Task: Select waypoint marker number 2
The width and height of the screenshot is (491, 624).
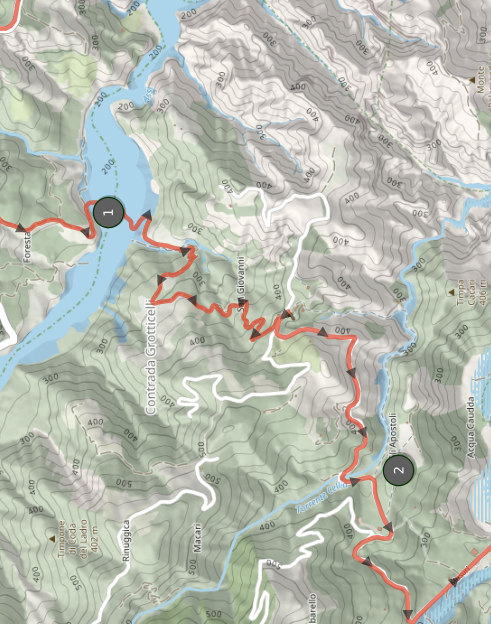Action: click(398, 470)
